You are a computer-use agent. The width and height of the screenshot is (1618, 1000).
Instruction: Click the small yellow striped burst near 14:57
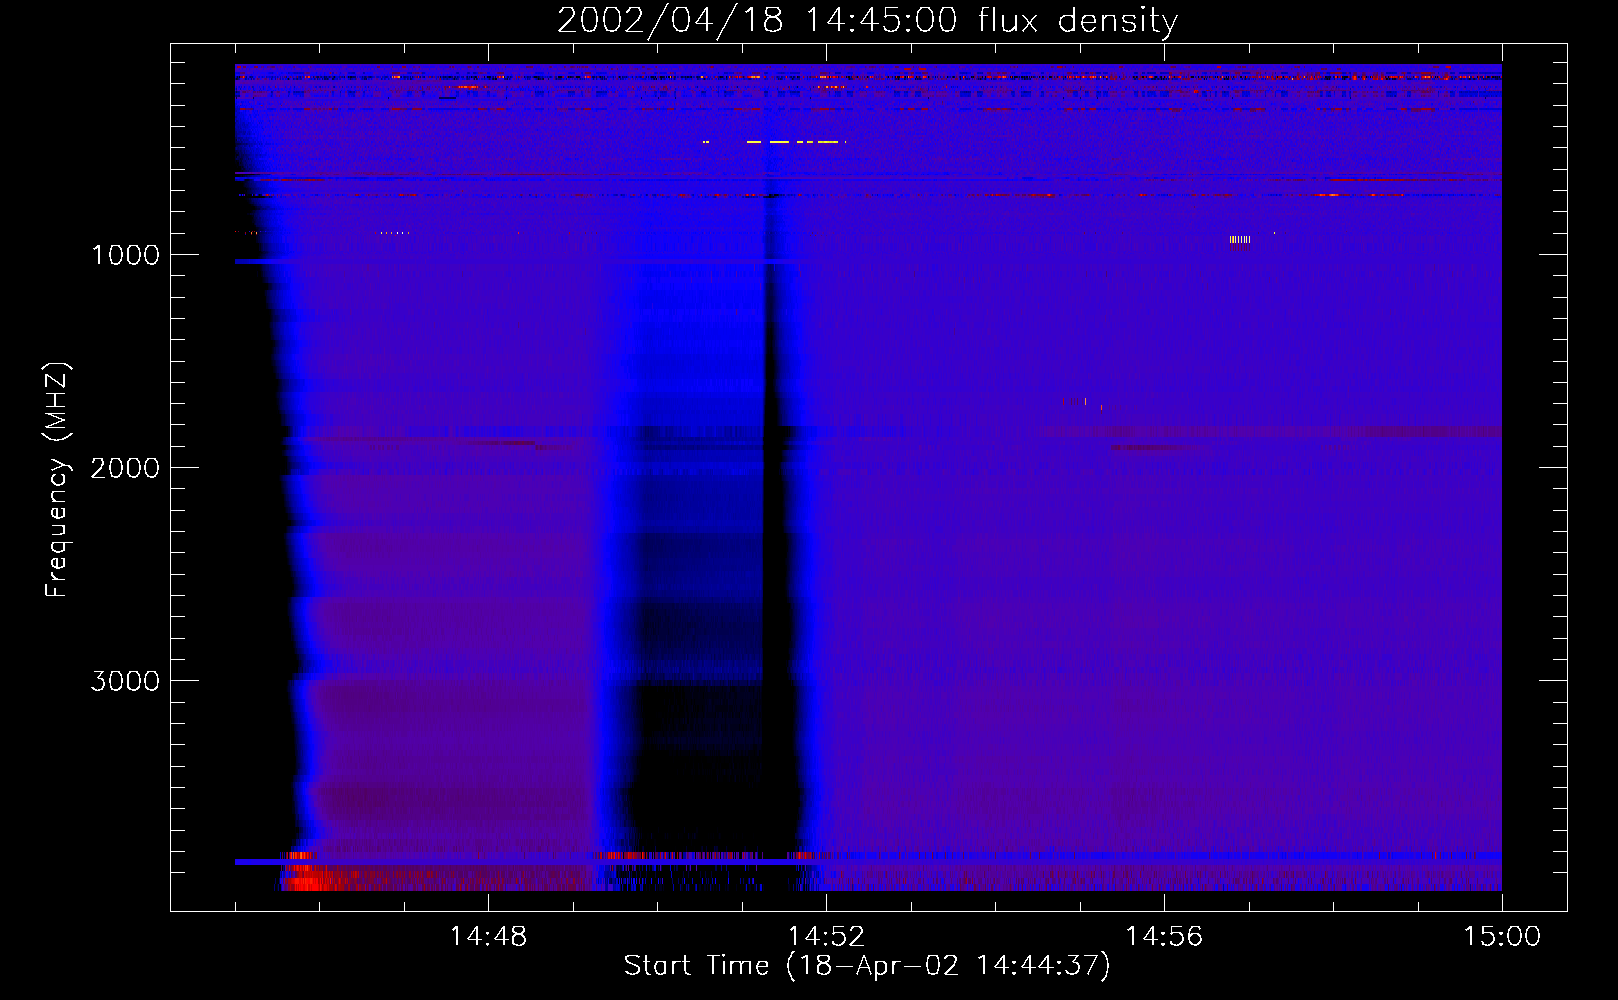tap(1239, 239)
